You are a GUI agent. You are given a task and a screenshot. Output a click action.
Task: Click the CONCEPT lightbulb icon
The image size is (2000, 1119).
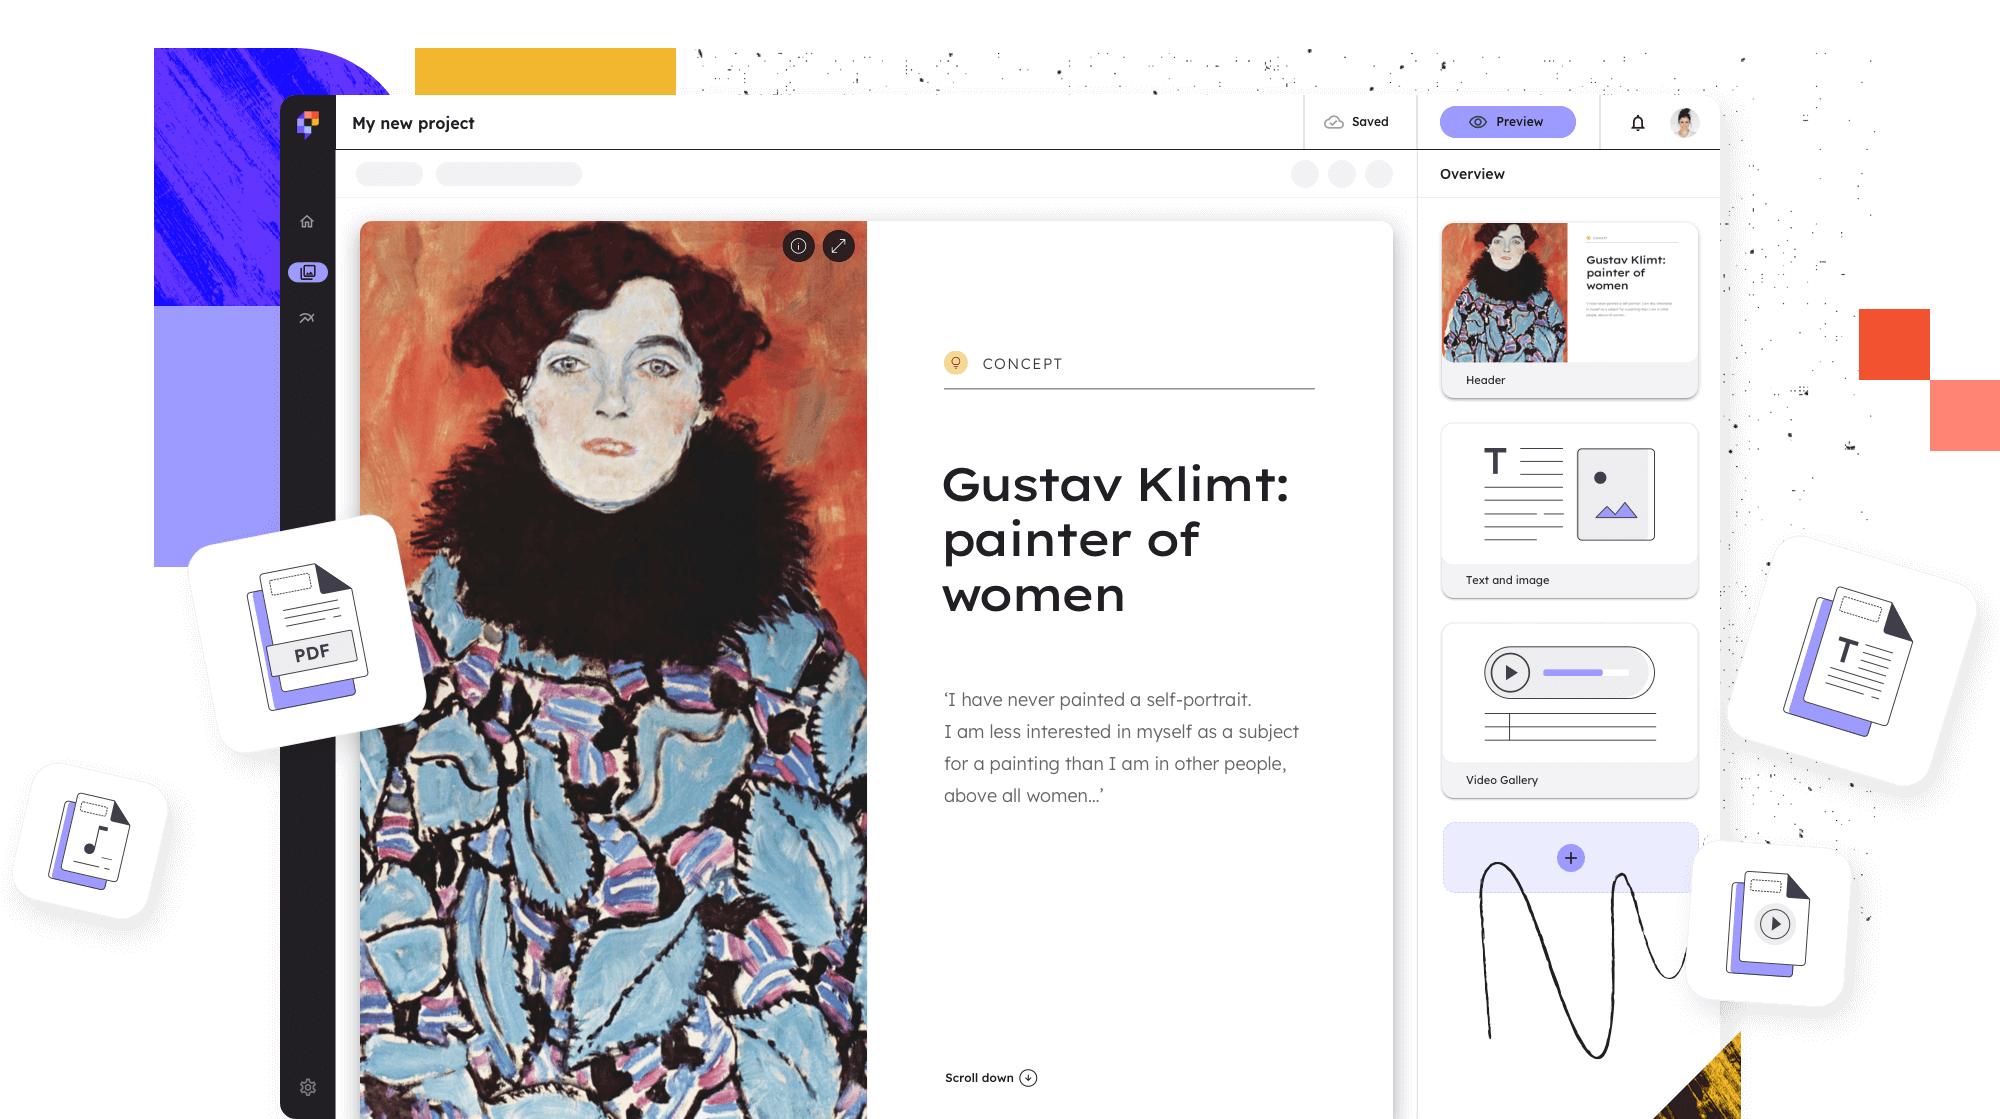click(956, 362)
